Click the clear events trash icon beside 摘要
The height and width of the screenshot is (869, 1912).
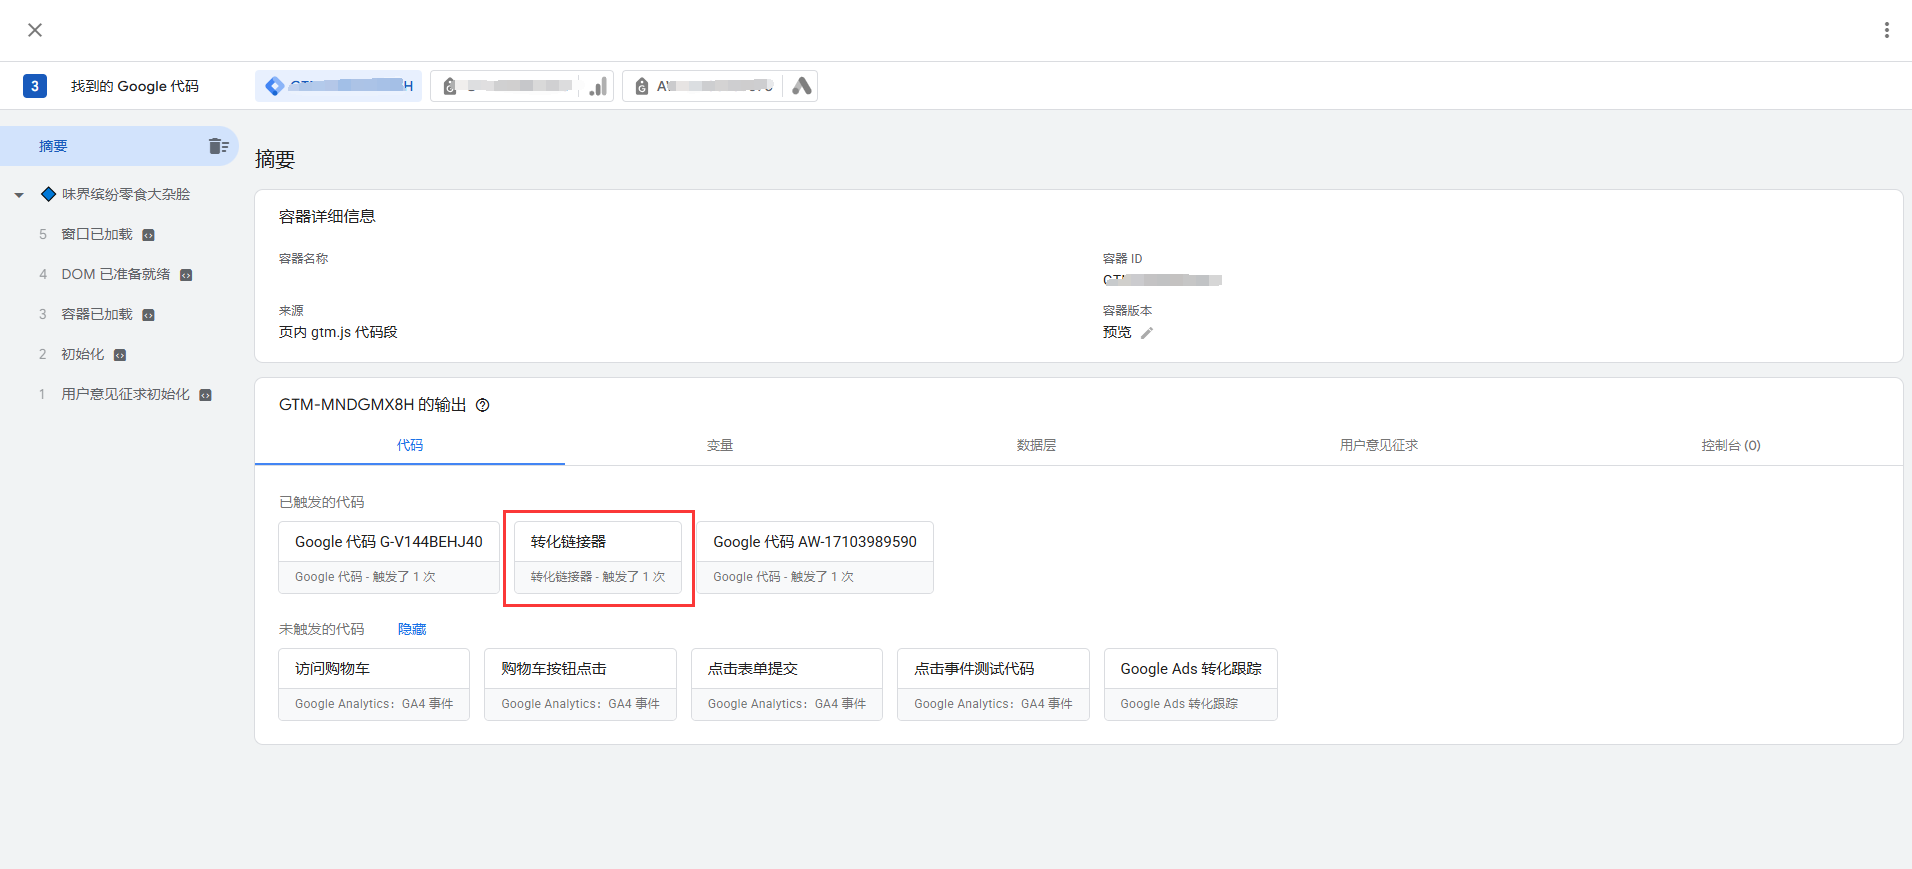click(218, 146)
